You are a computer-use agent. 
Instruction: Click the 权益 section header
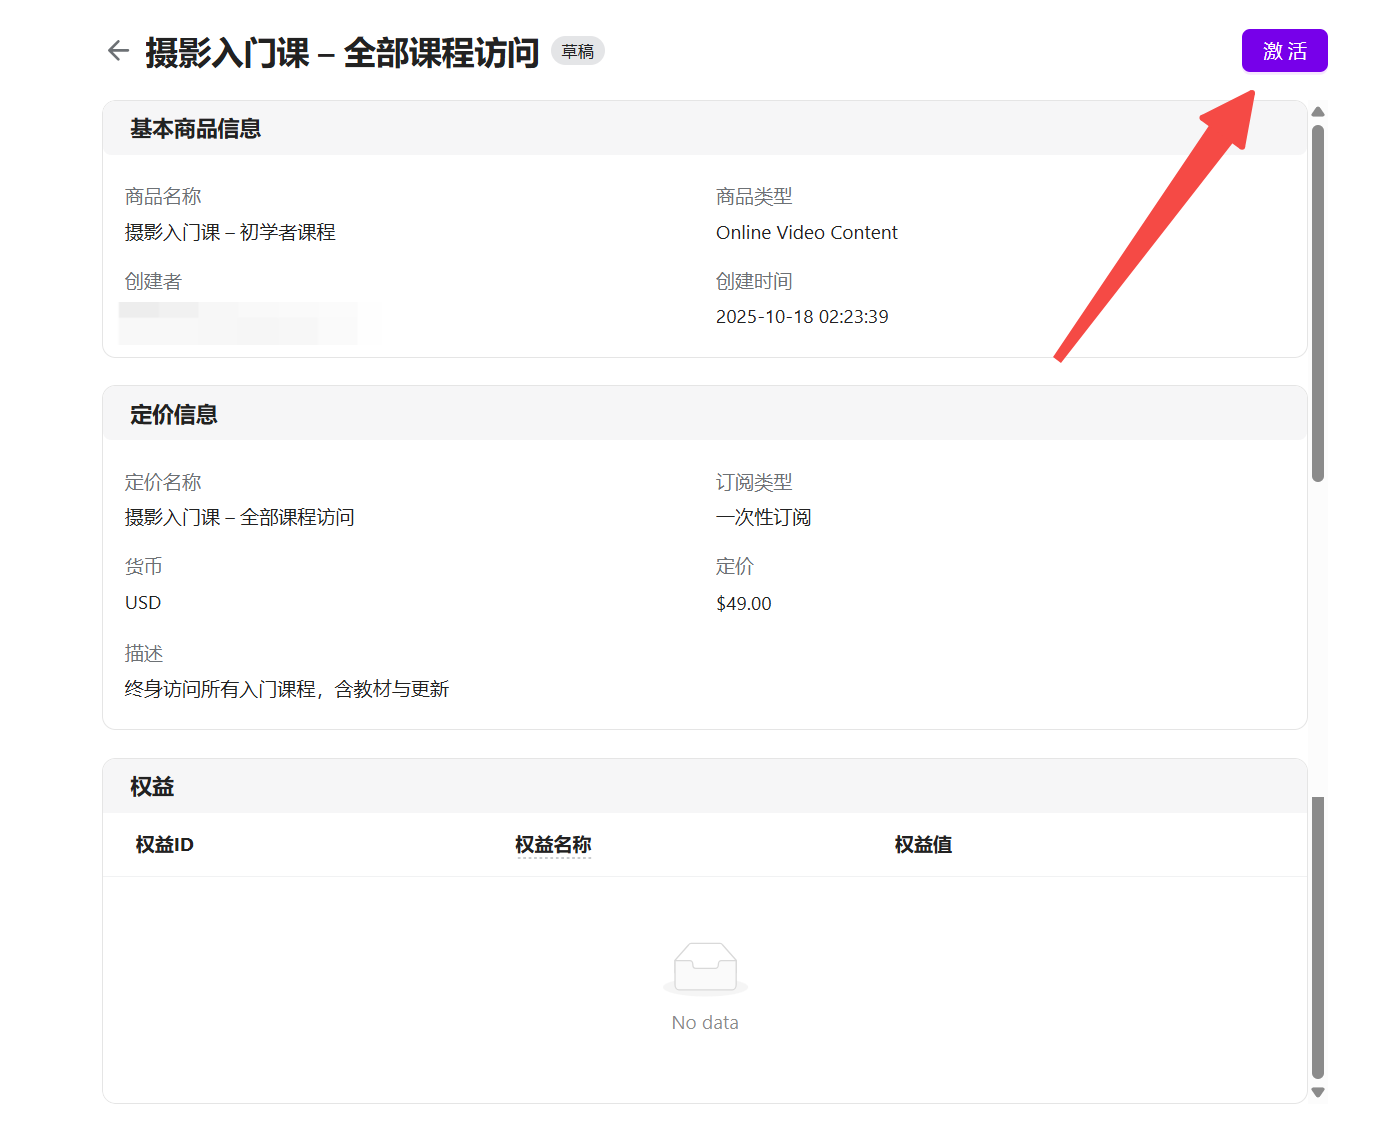point(152,787)
